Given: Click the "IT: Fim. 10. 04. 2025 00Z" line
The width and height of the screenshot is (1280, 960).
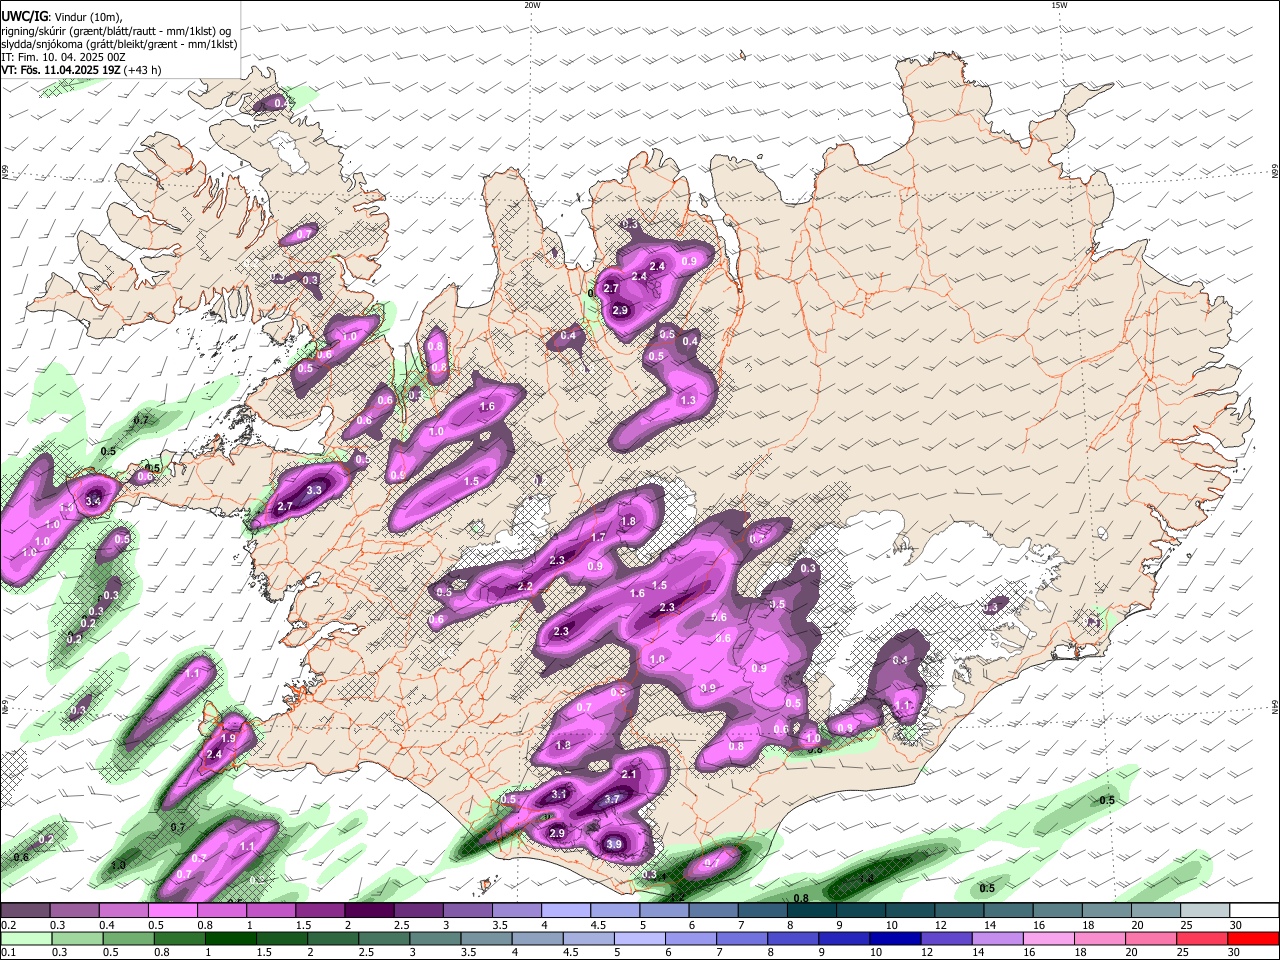Looking at the screenshot, I should coord(63,57).
